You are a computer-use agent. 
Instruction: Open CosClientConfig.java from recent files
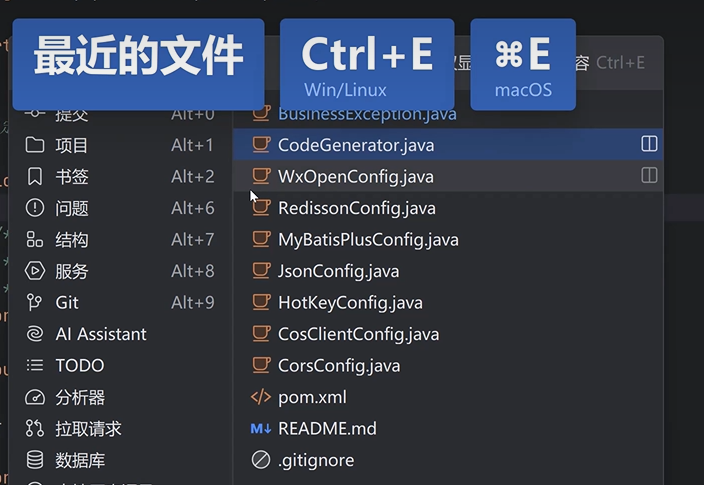tap(448, 334)
